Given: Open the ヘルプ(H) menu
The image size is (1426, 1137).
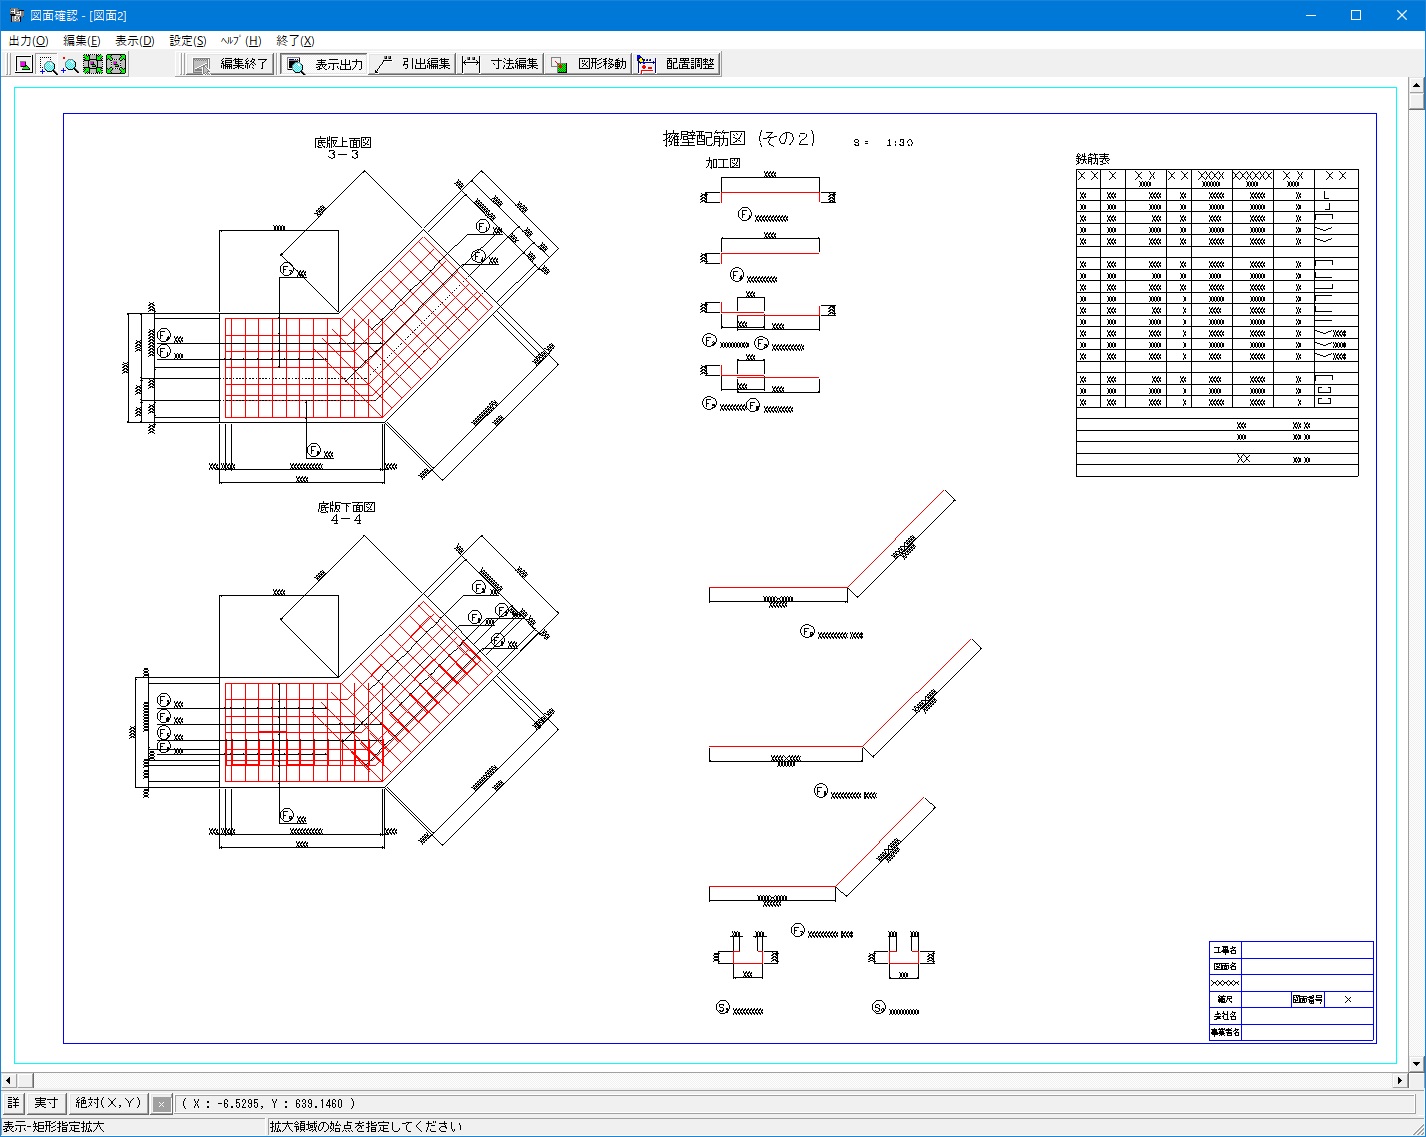Looking at the screenshot, I should (x=241, y=41).
